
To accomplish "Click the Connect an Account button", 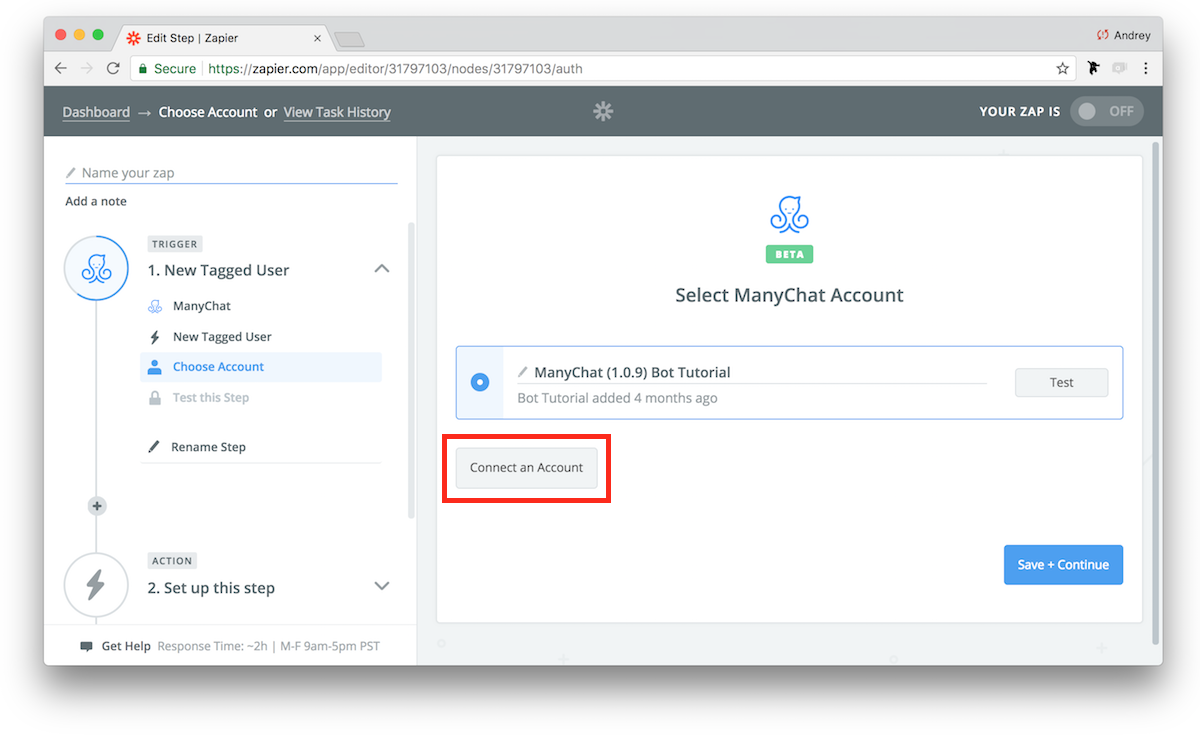I will click(x=526, y=468).
